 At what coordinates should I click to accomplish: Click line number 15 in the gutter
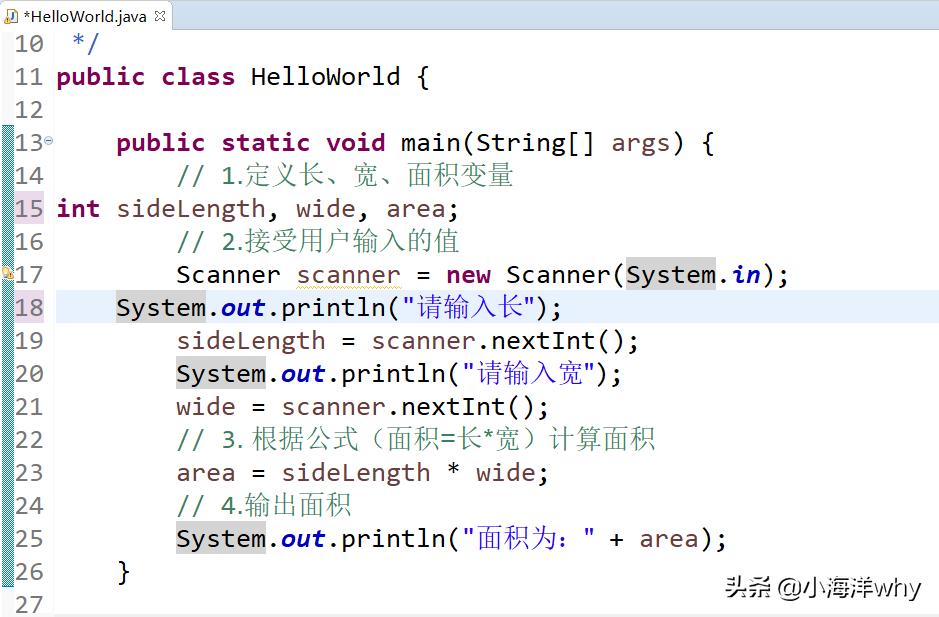coord(28,208)
